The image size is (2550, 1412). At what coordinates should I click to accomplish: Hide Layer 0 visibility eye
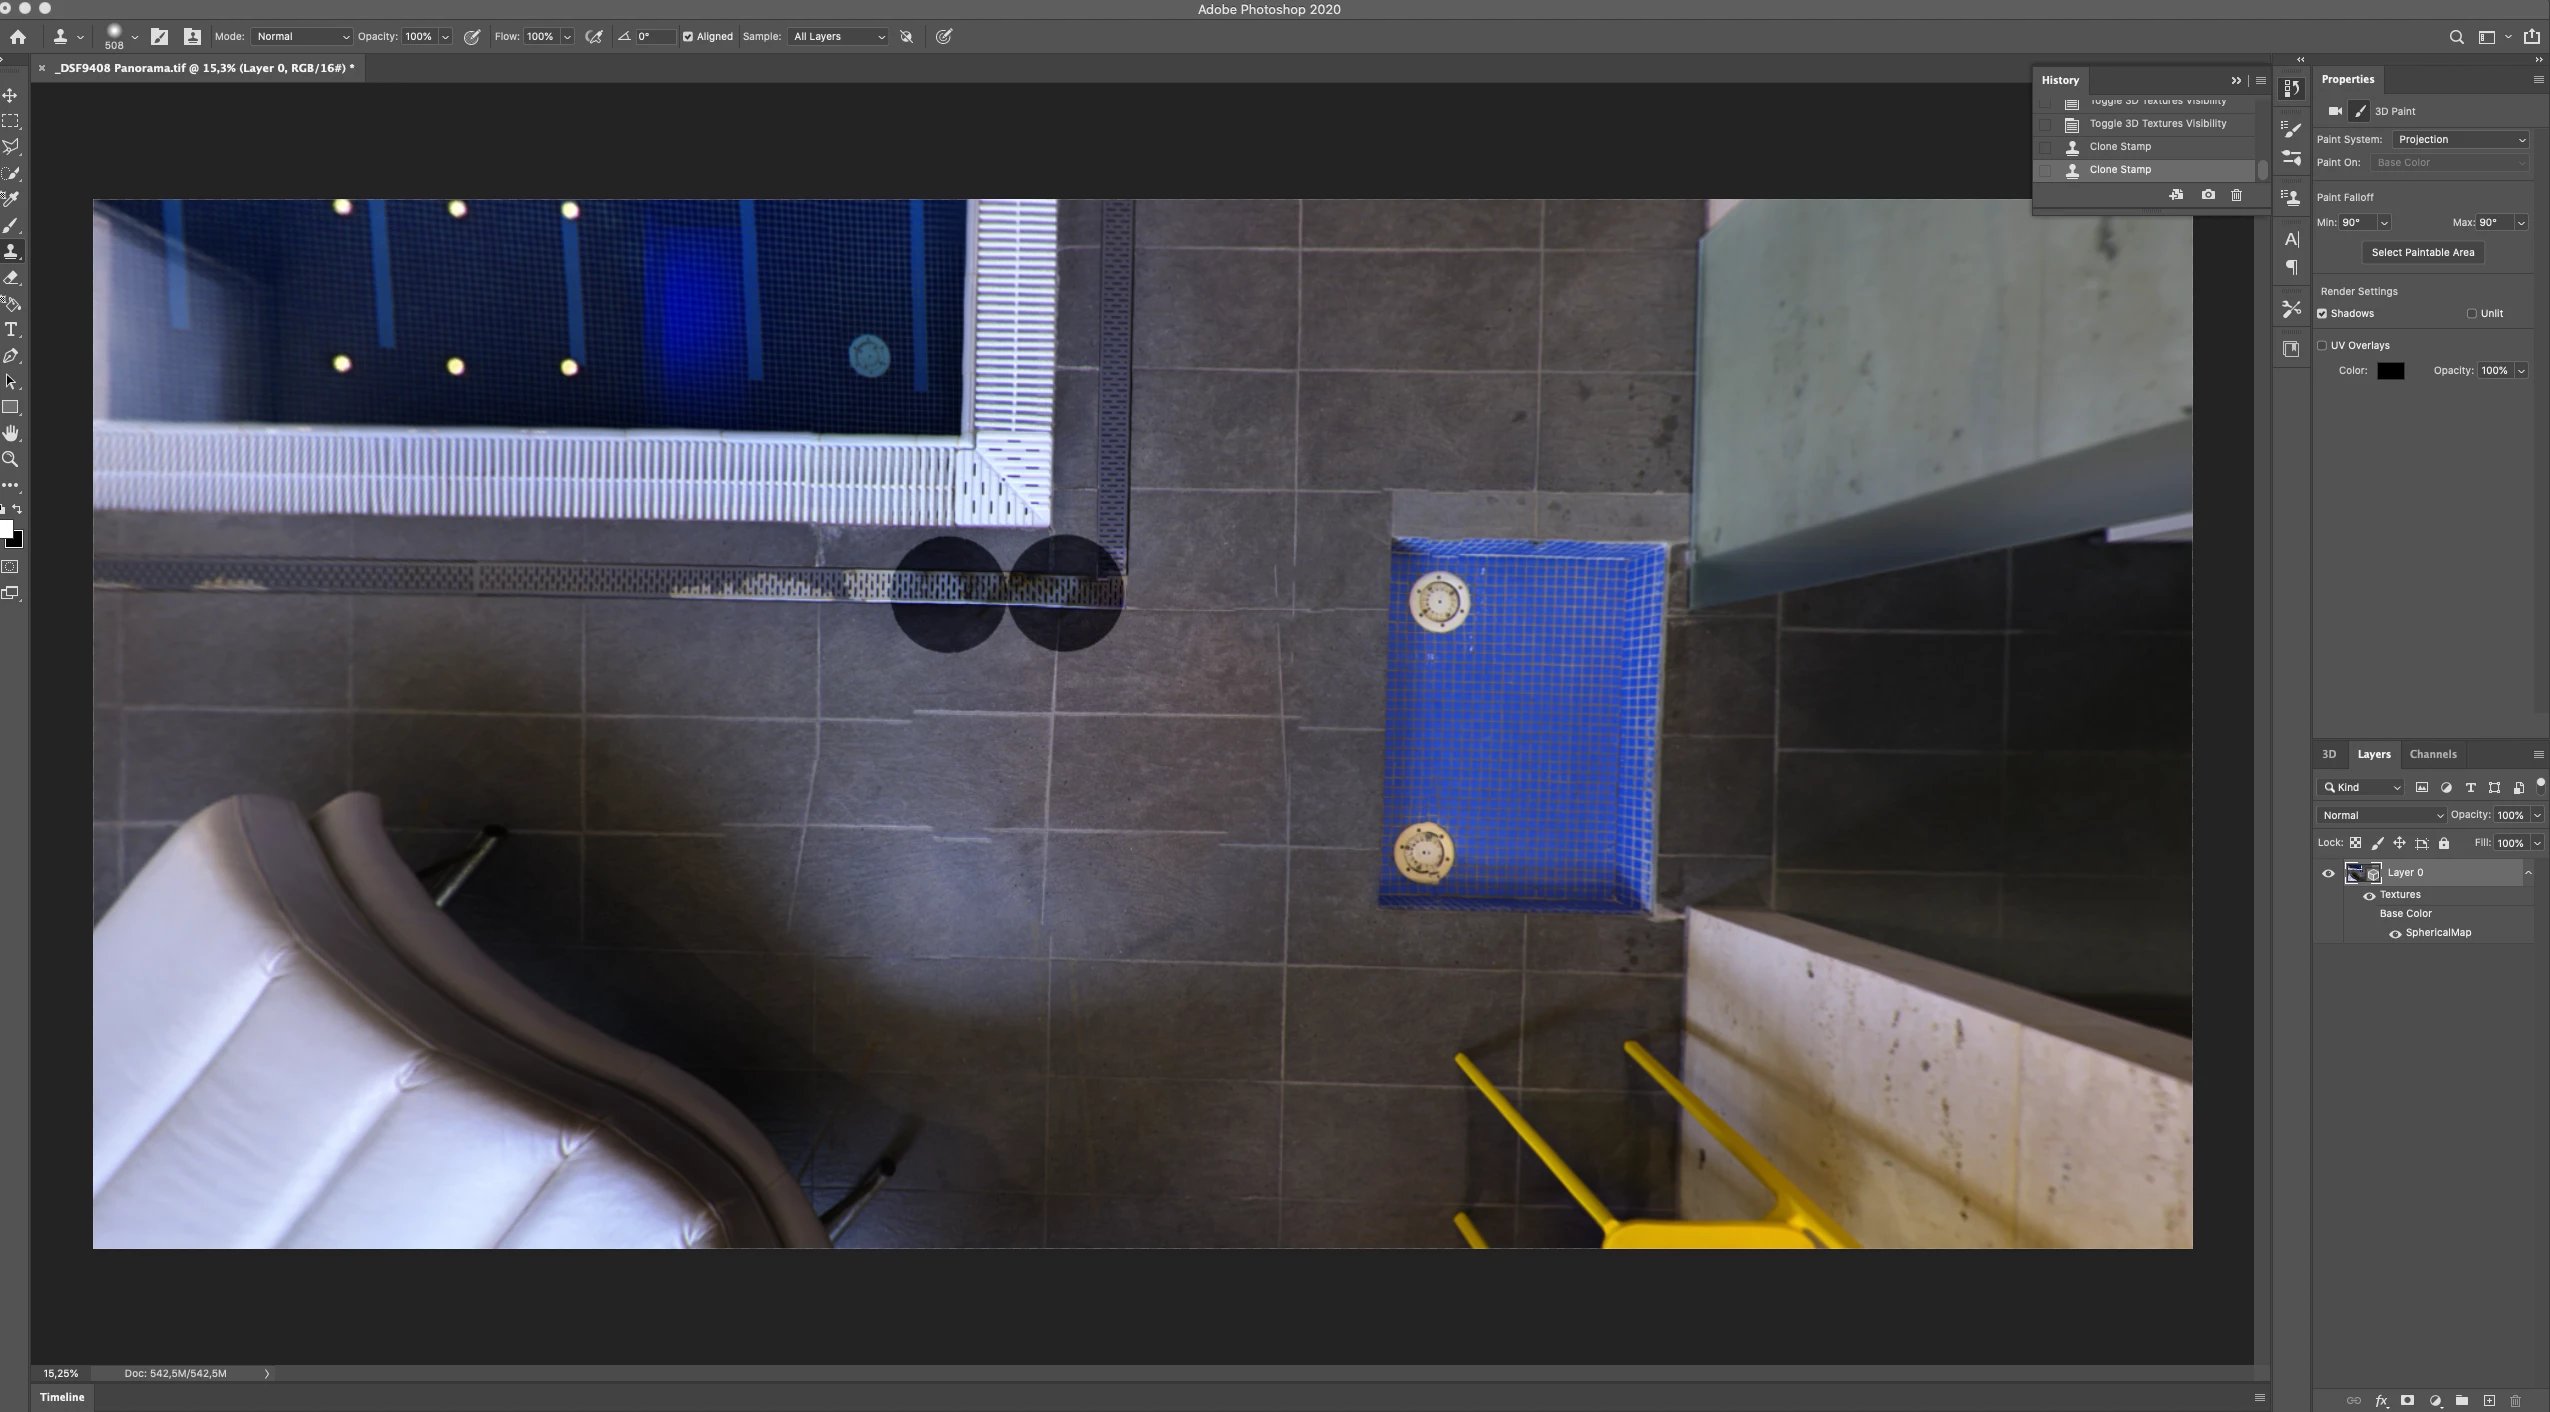click(2328, 873)
